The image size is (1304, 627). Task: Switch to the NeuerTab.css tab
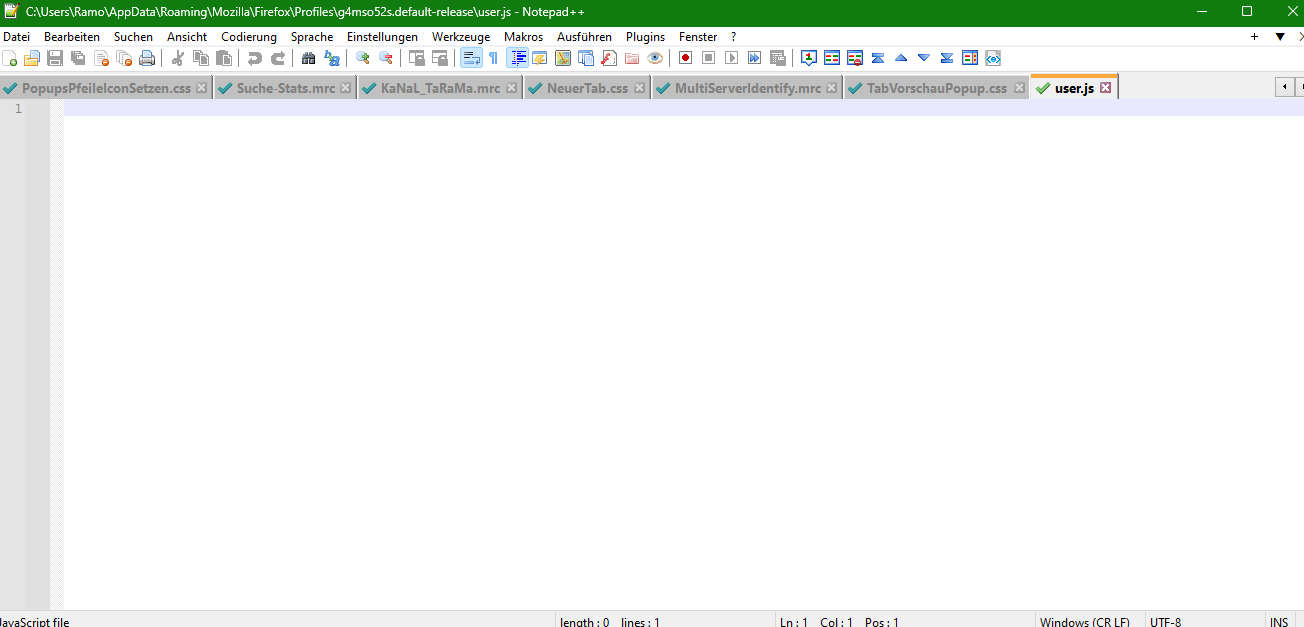586,88
